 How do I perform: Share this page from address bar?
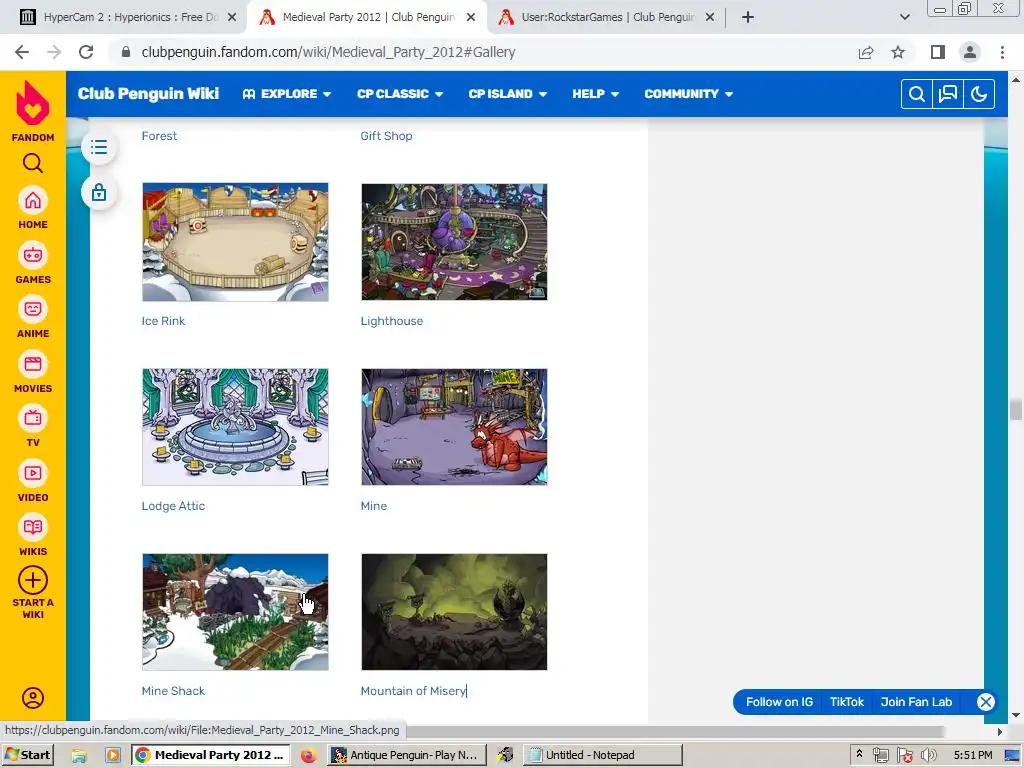pos(866,52)
